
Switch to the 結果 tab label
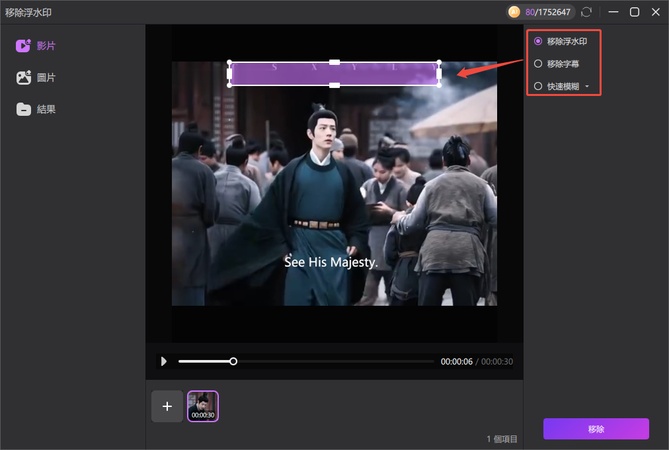[46, 109]
